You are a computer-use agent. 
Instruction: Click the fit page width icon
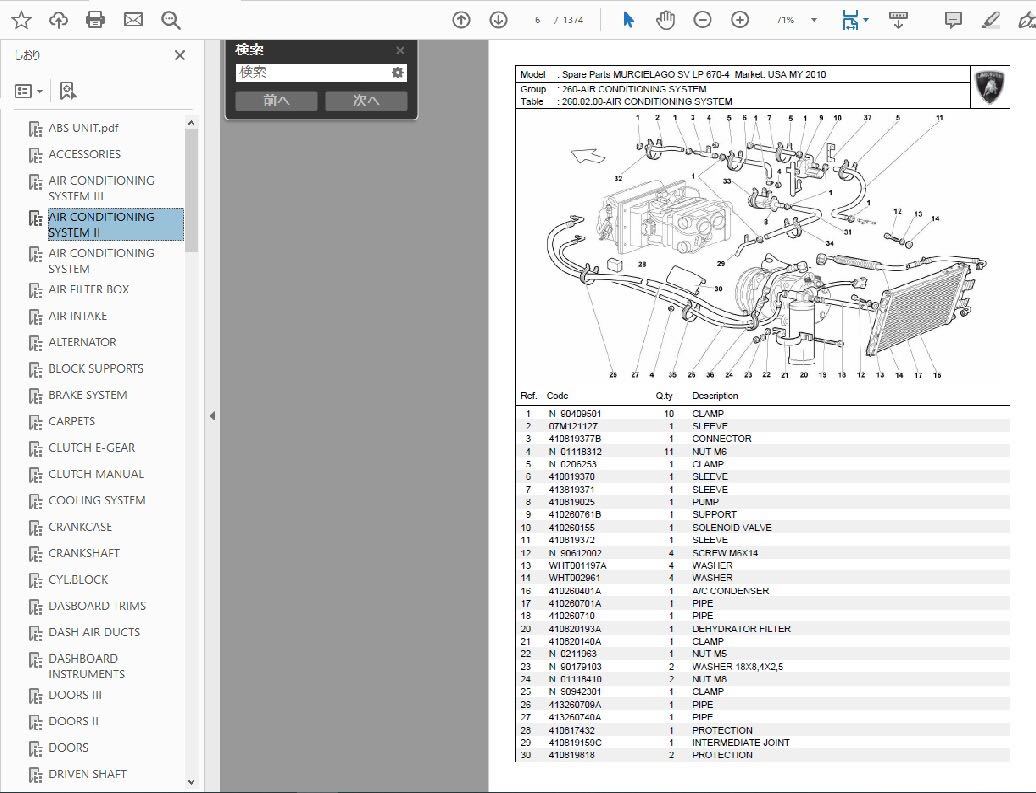coord(851,20)
